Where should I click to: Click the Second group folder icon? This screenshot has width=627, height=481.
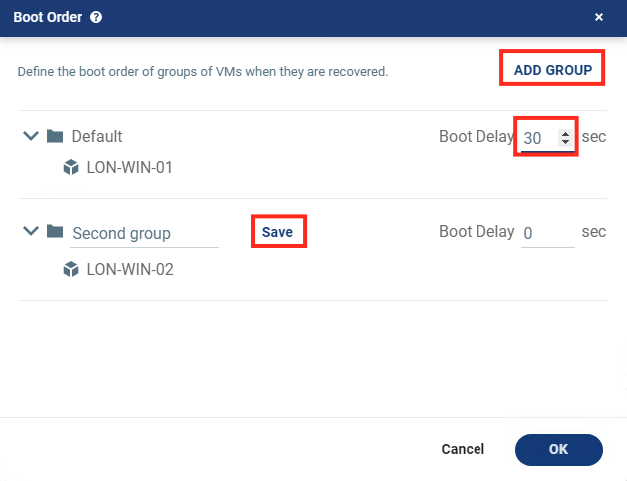(55, 232)
